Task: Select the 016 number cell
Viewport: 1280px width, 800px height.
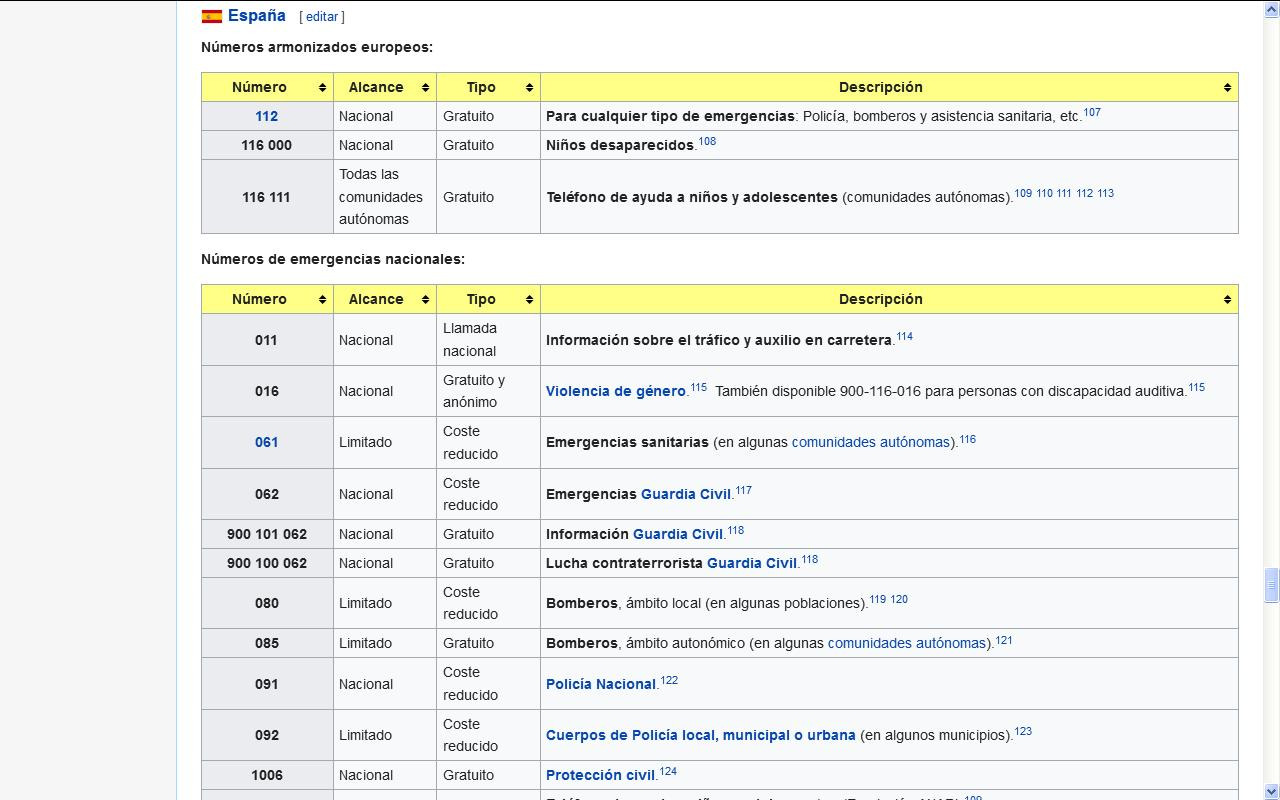Action: click(267, 391)
